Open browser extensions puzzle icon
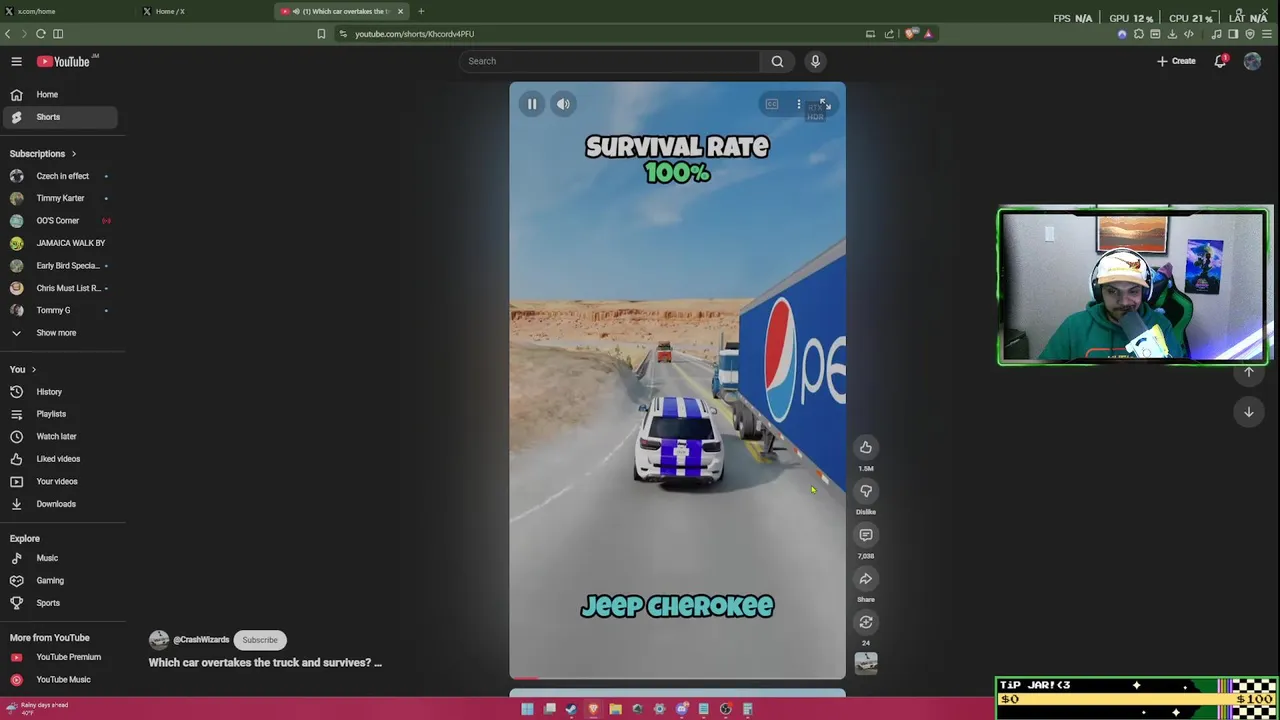The image size is (1280, 720). [1138, 34]
